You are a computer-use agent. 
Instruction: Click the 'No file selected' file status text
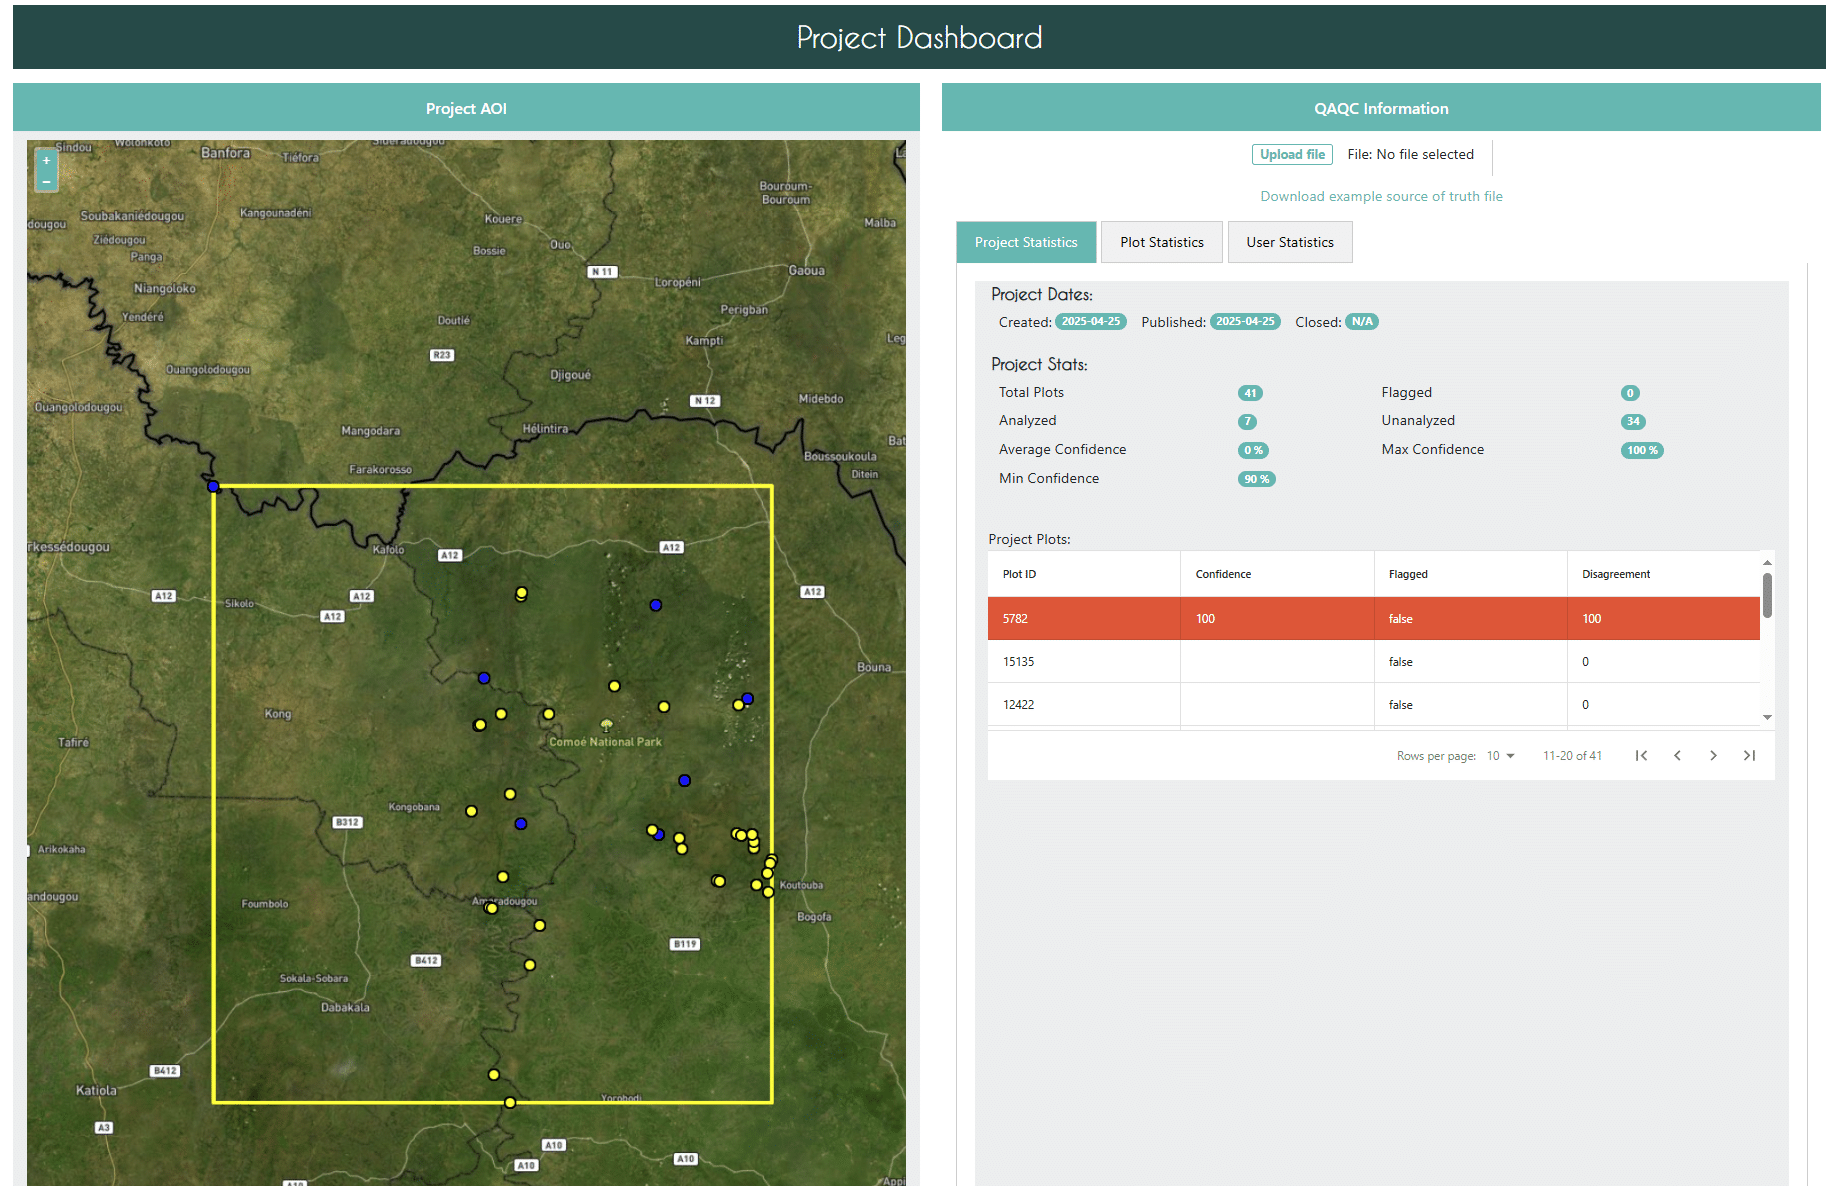tap(1425, 154)
